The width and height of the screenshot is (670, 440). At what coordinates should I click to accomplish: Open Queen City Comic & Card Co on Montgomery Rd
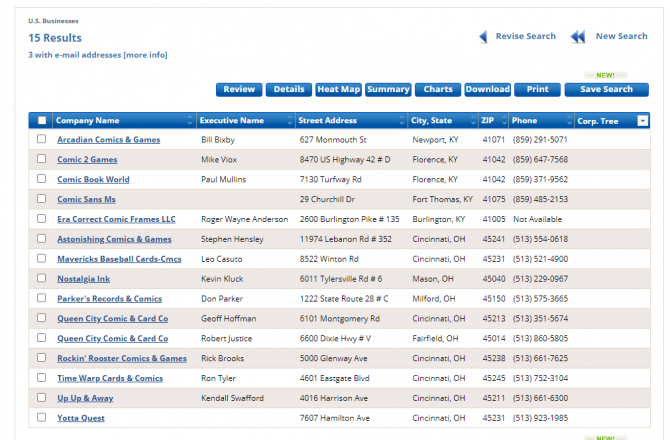[x=112, y=319]
